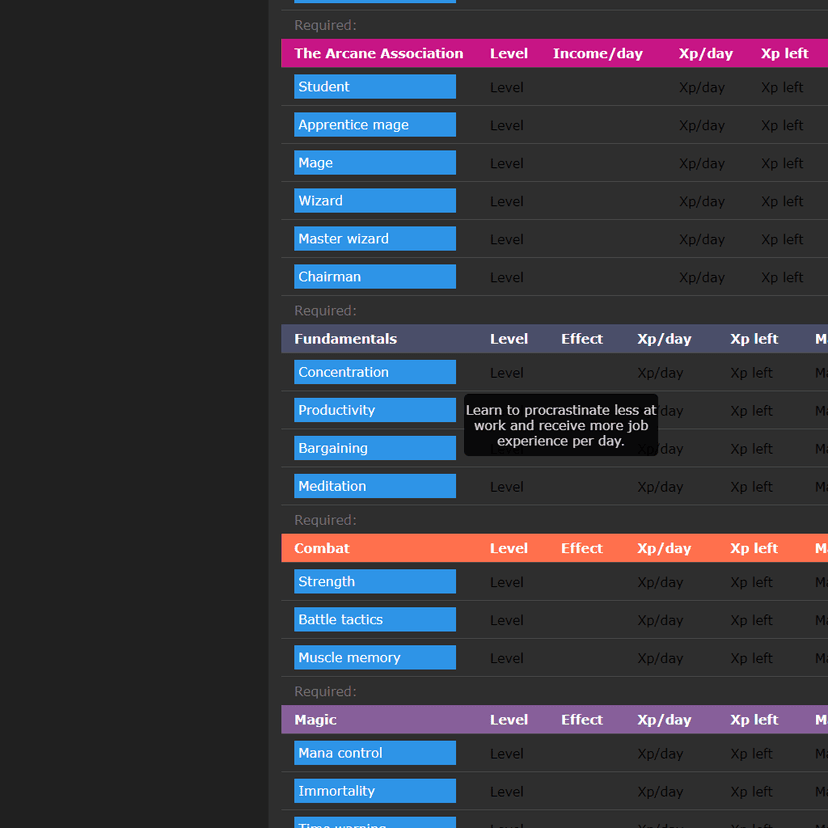
Task: Train the Strength skill
Action: [x=374, y=582]
